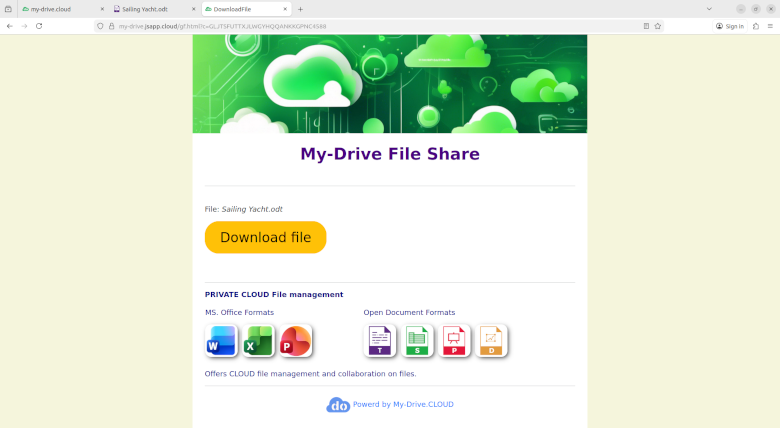Select the Open Document Drawing icon
The image size is (780, 439).
[x=491, y=341]
